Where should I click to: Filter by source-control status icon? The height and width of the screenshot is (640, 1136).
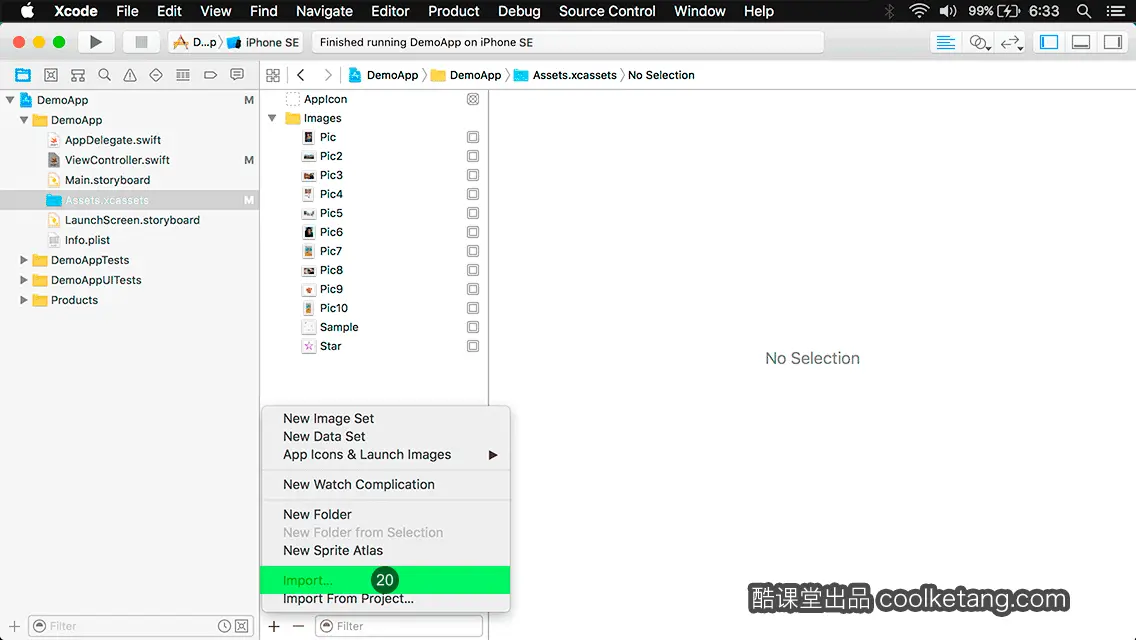pyautogui.click(x=242, y=626)
